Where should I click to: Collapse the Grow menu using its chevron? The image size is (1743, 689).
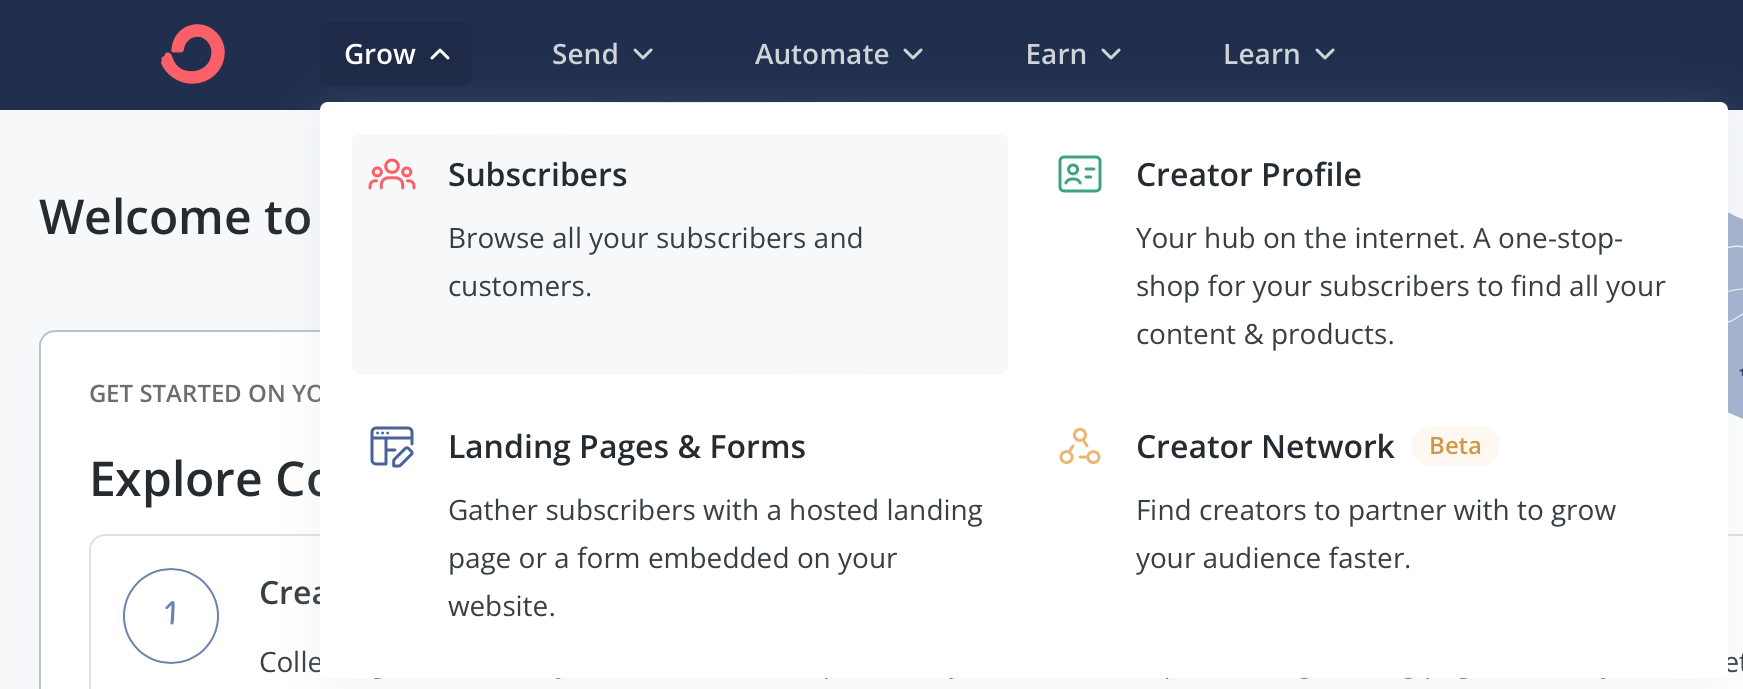pos(440,55)
